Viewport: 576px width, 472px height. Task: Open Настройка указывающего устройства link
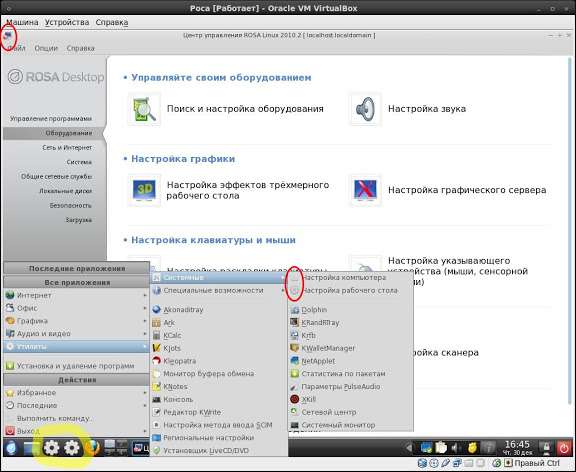[458, 266]
